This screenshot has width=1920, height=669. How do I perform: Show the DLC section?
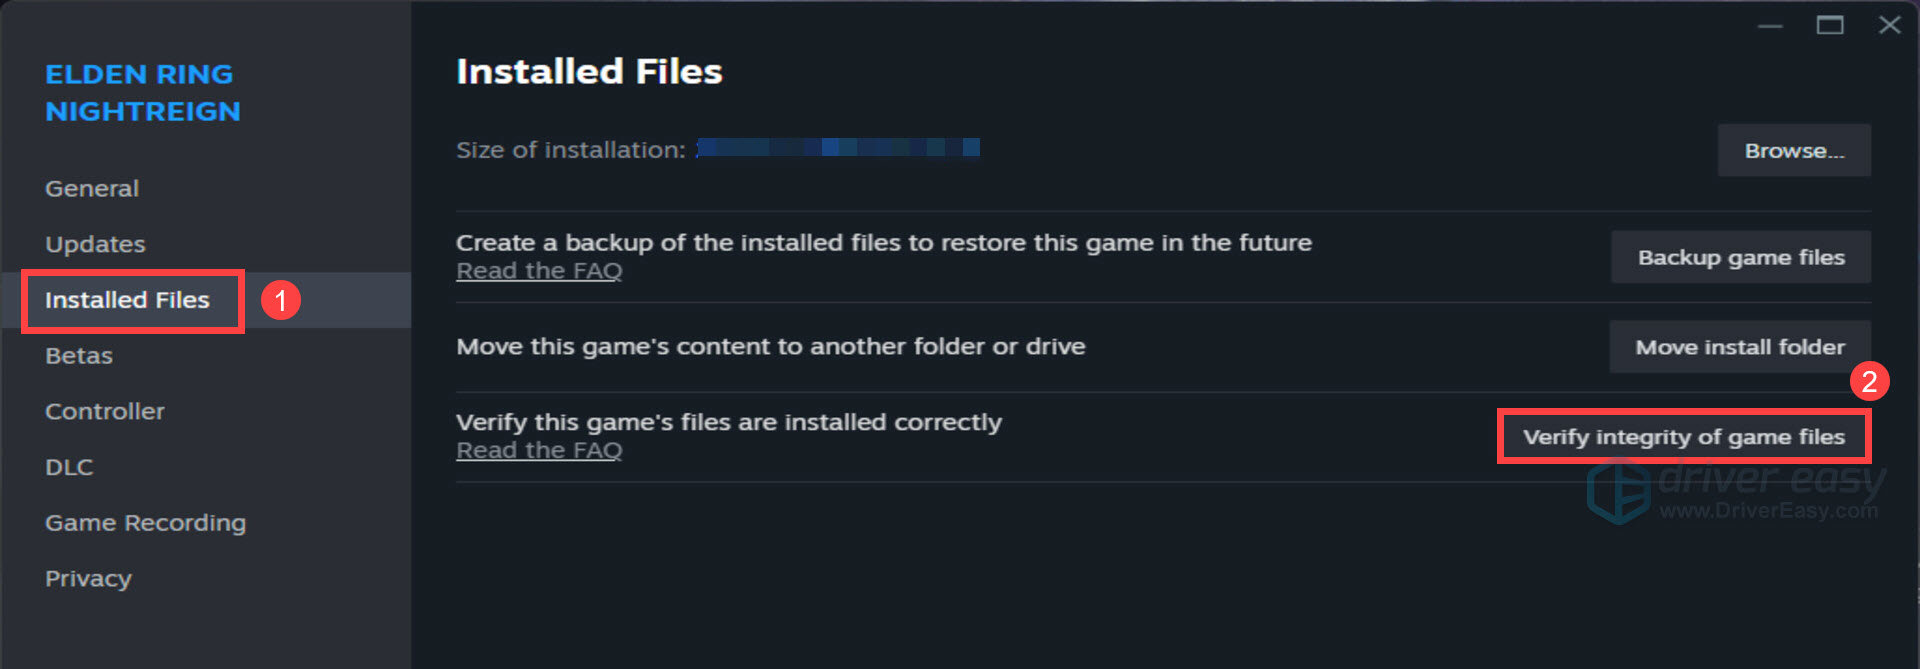(69, 467)
